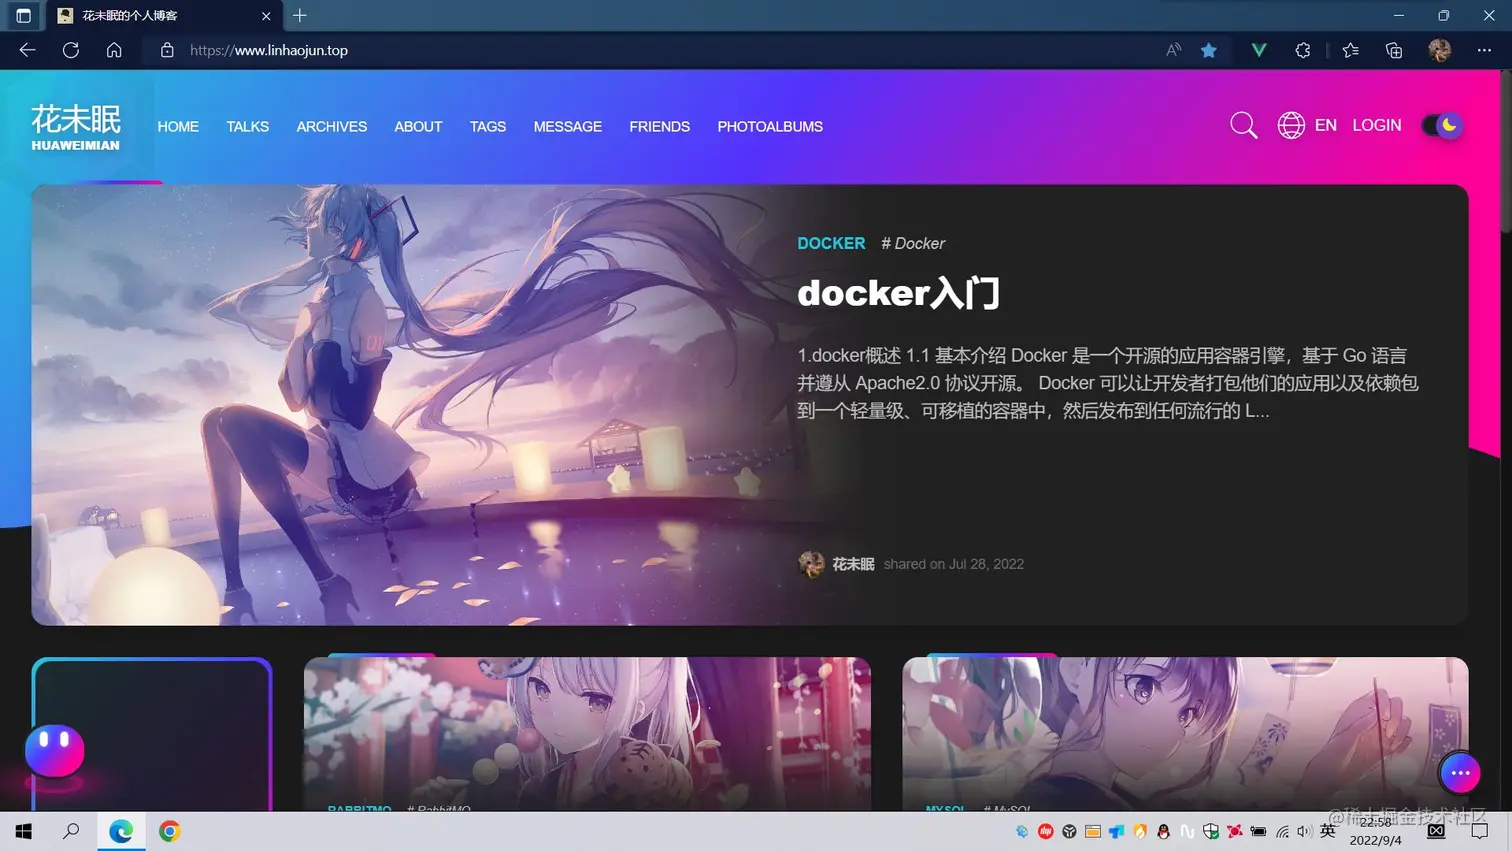Open the FRIENDS nav item

coord(659,126)
